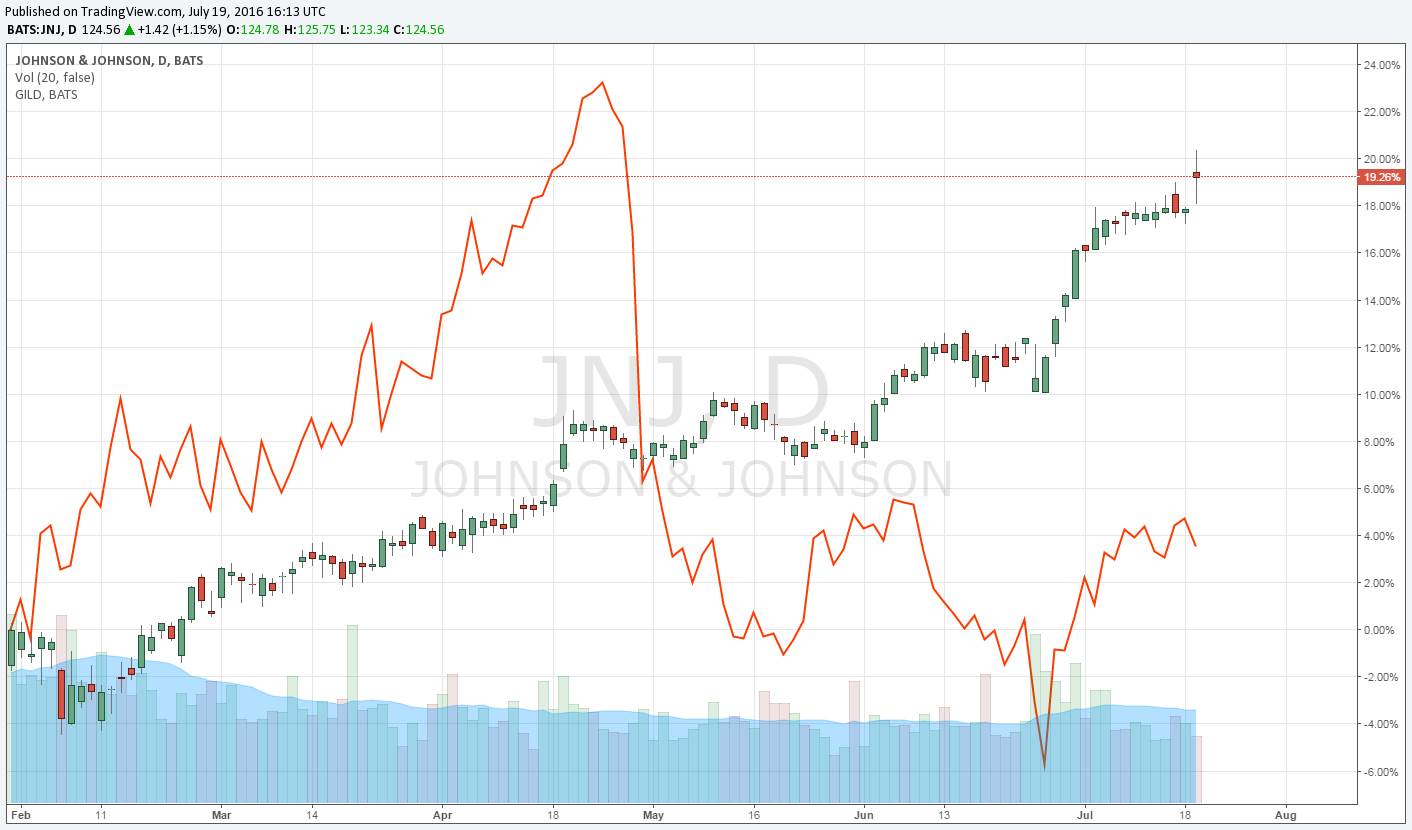Select the GILD, BATS comparison label
This screenshot has height=830, width=1412.
[46, 95]
